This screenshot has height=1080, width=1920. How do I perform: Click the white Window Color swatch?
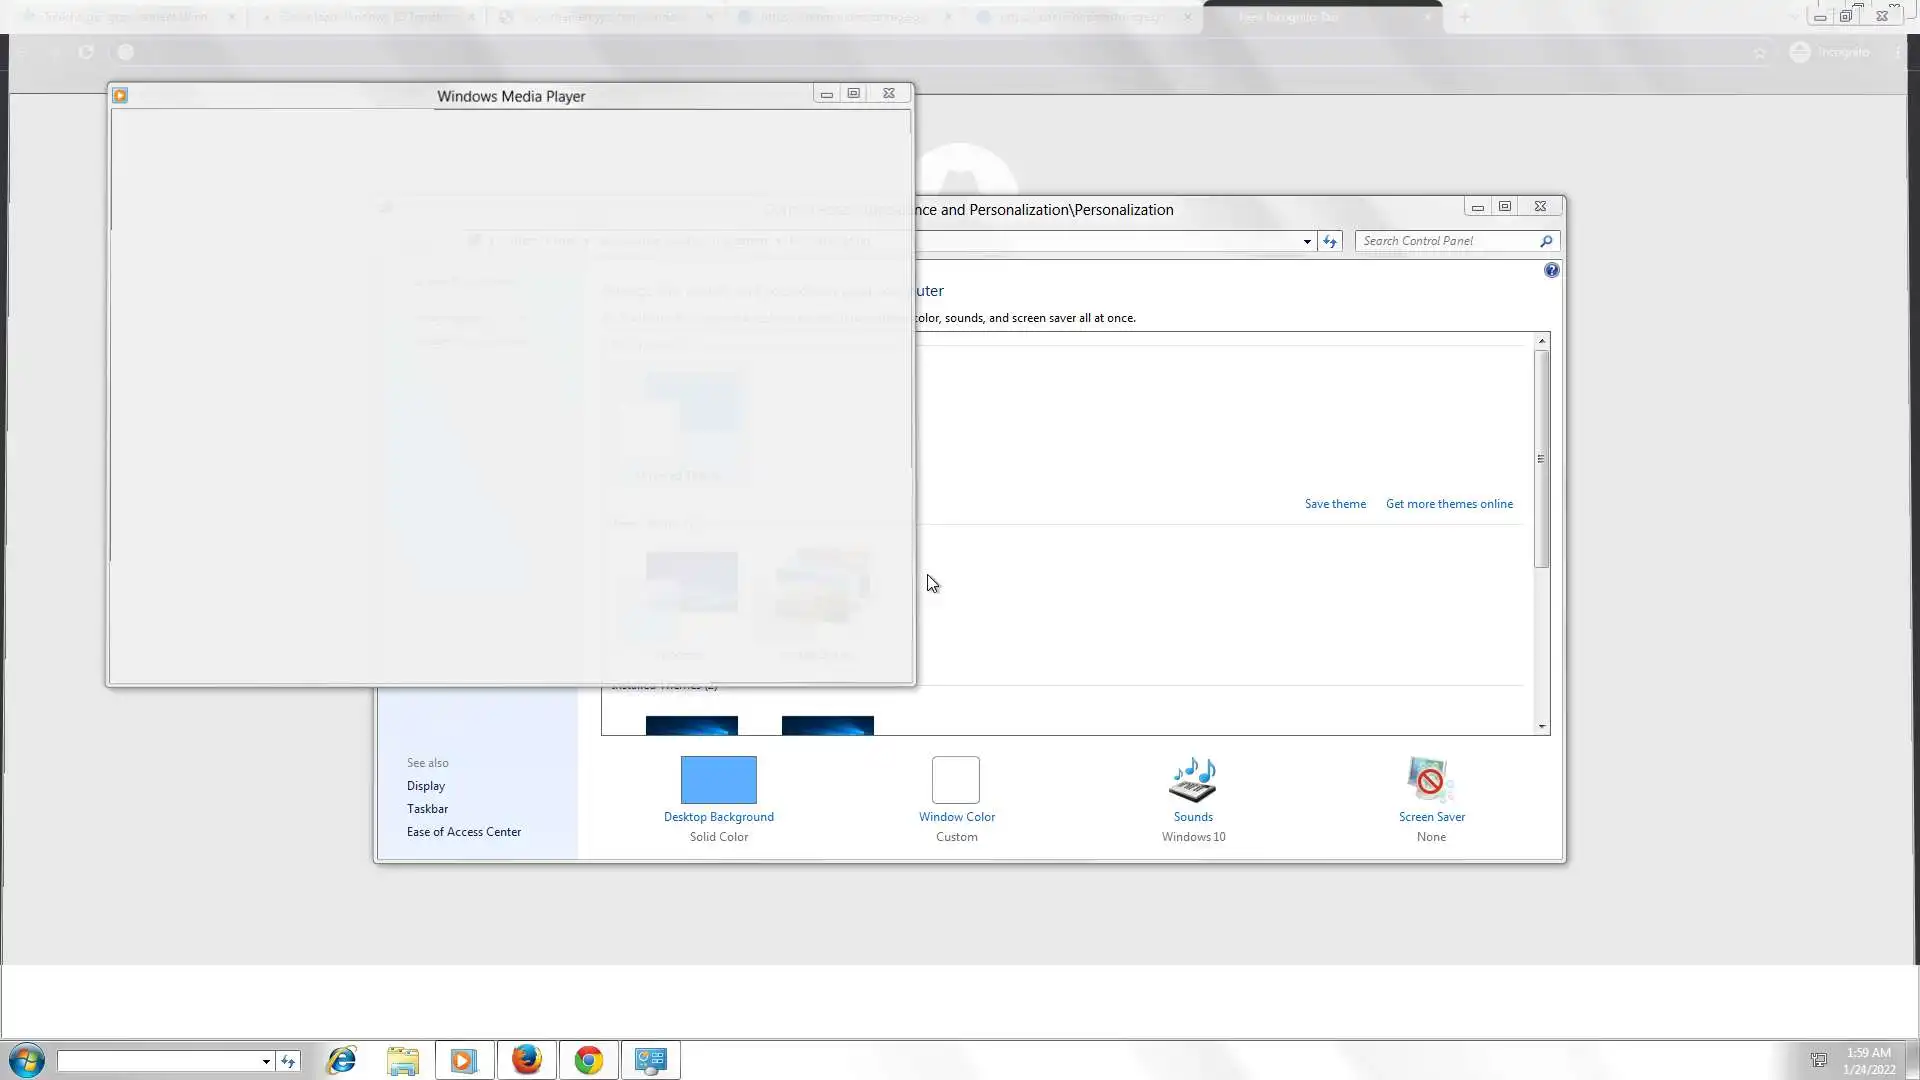[x=955, y=780]
